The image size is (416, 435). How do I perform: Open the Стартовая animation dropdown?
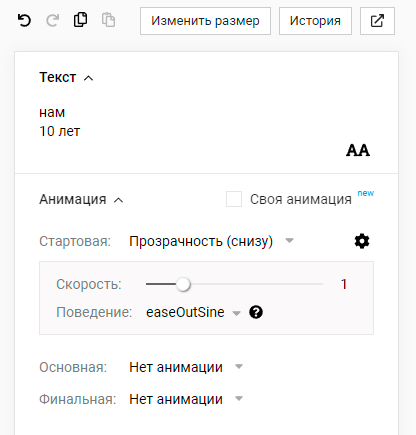coord(211,241)
